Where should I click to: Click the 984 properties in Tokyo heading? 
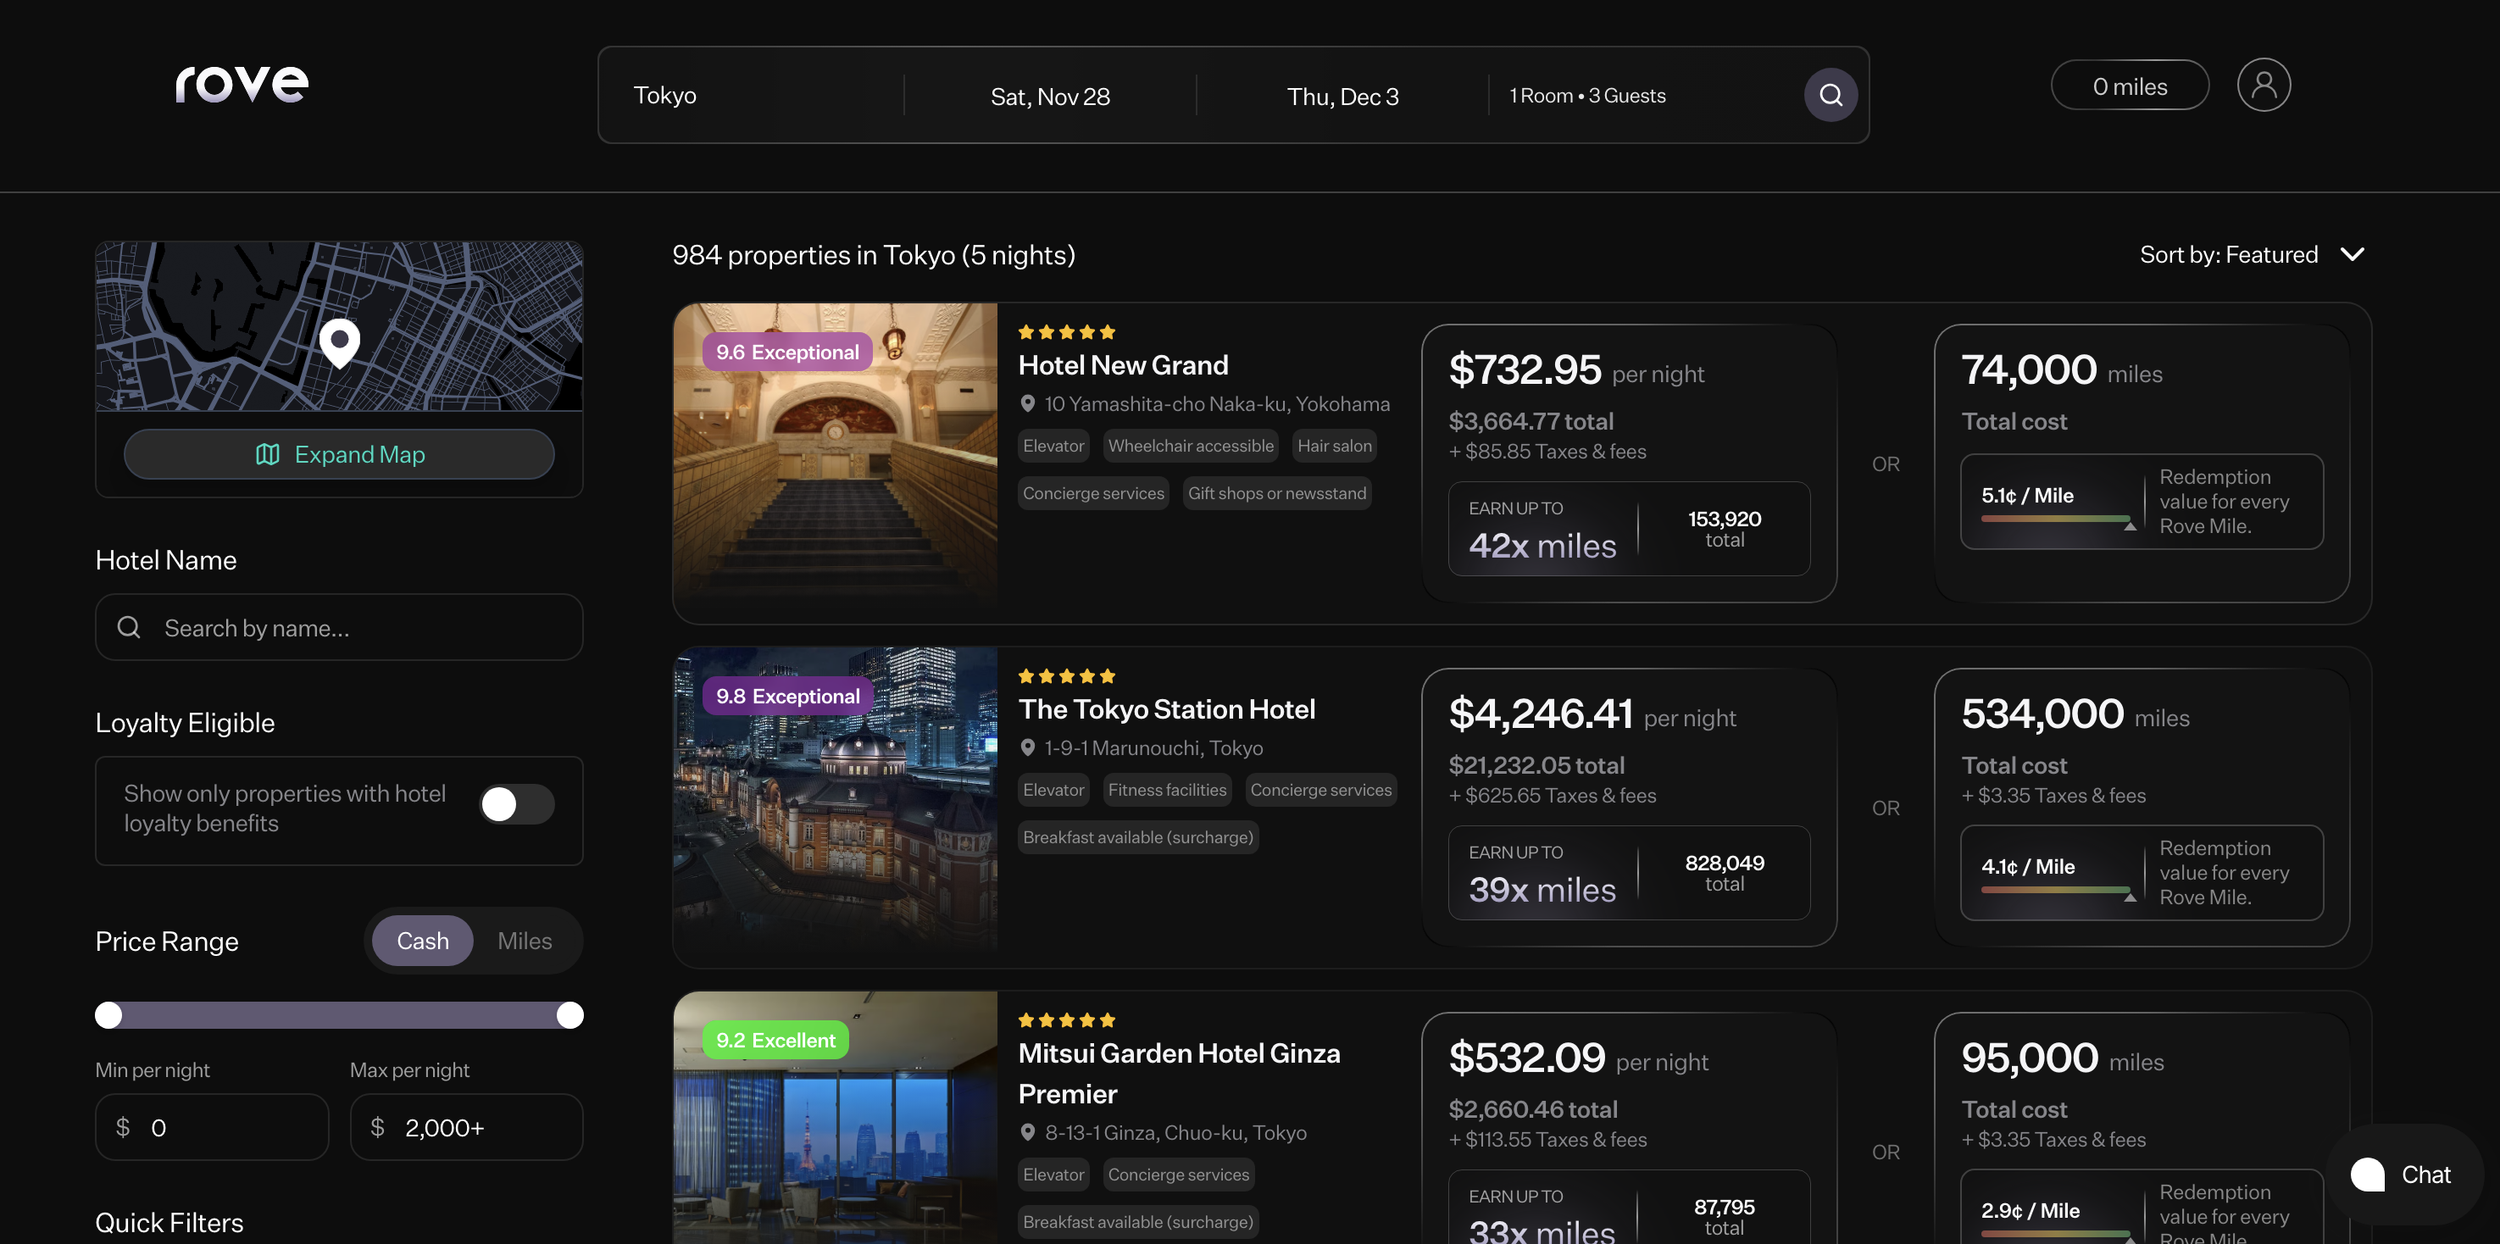tap(873, 255)
